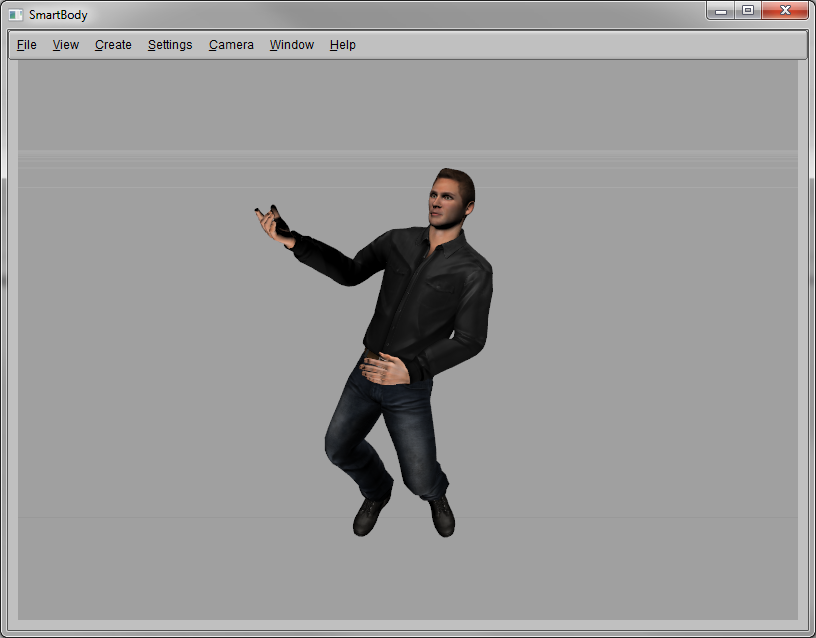
Task: Open the Window menu
Action: pyautogui.click(x=291, y=45)
